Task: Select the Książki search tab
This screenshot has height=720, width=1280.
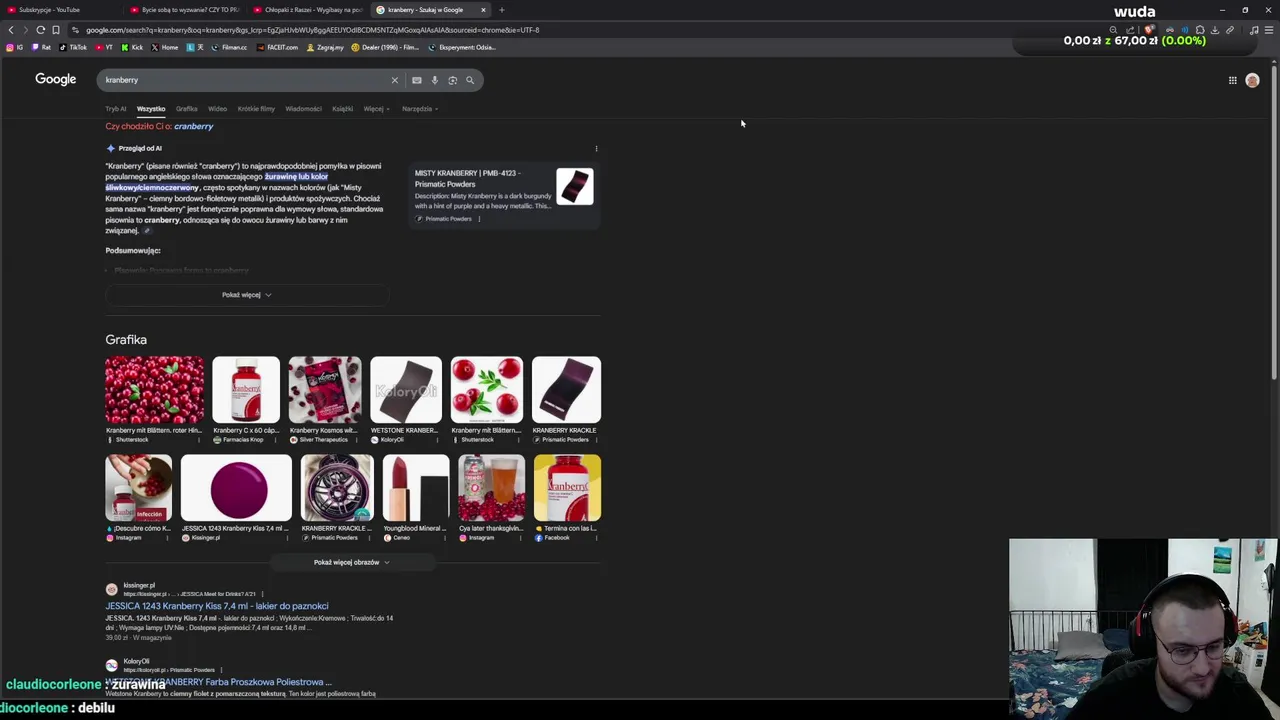Action: [x=342, y=109]
